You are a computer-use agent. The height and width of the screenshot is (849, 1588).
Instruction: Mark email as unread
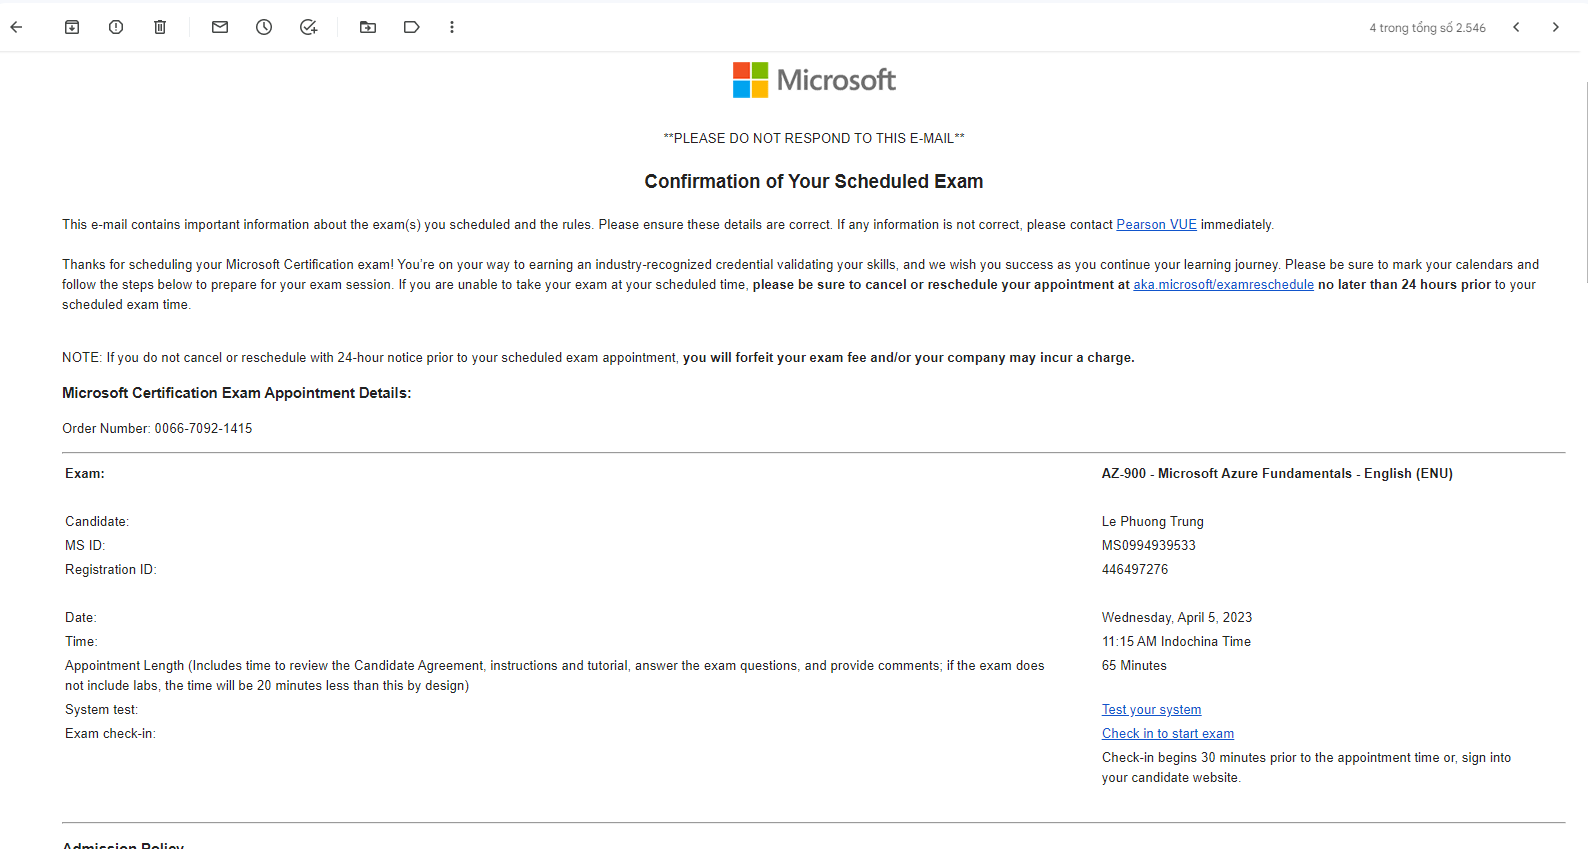point(220,27)
